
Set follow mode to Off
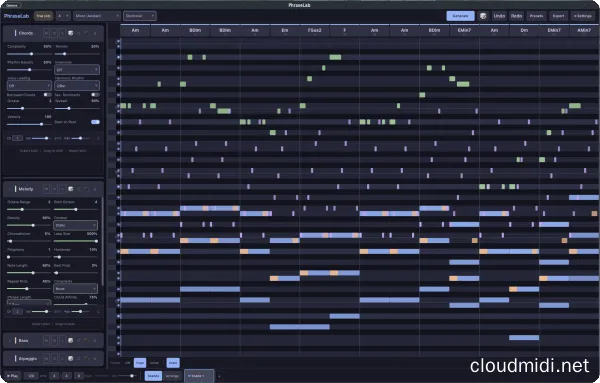click(x=128, y=363)
